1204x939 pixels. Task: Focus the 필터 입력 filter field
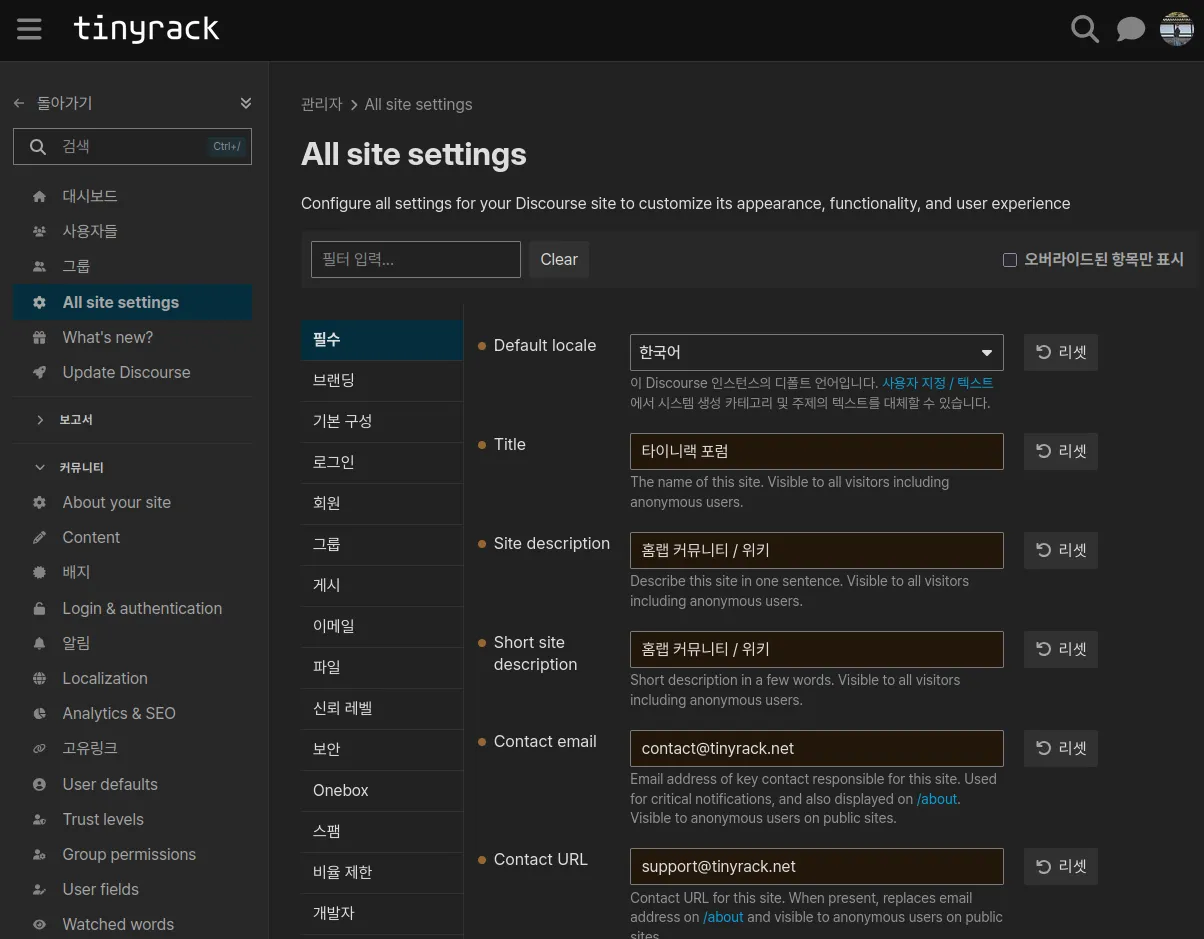coord(416,259)
